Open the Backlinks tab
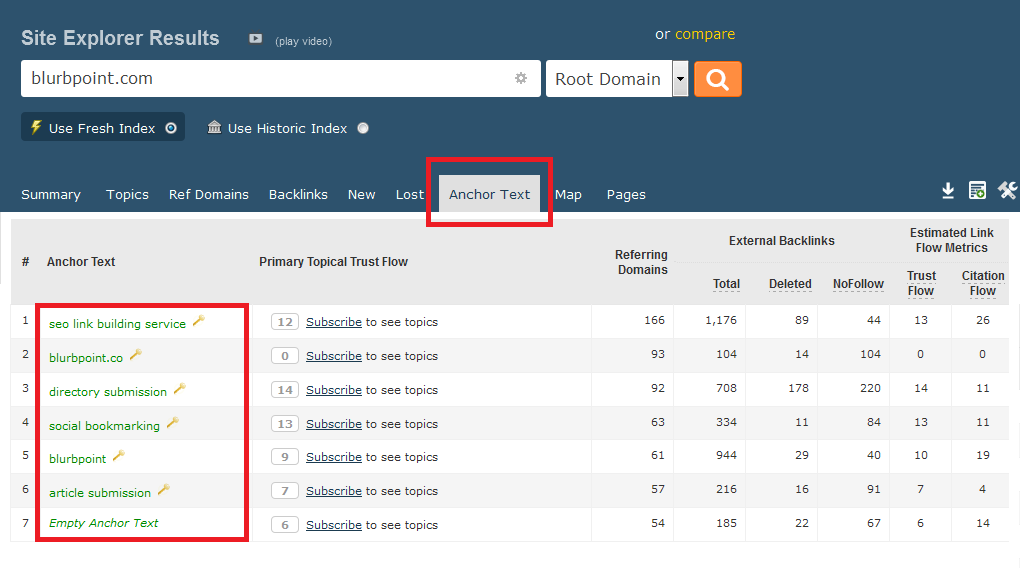 tap(298, 195)
